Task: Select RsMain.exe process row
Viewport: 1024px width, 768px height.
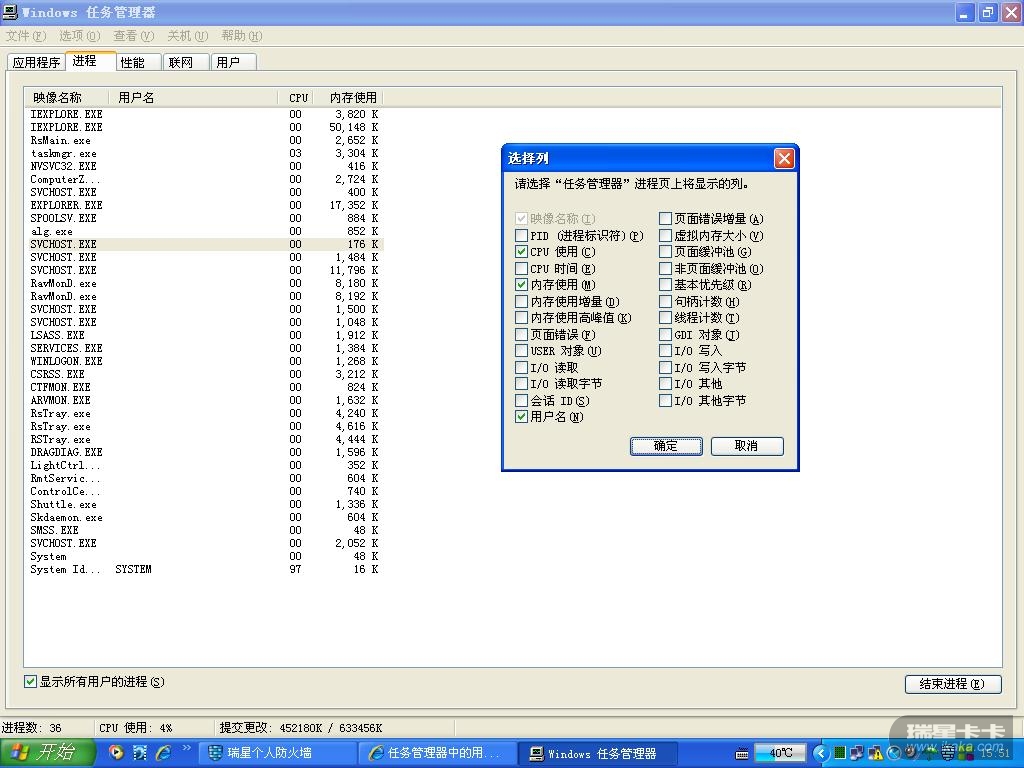Action: [x=204, y=140]
